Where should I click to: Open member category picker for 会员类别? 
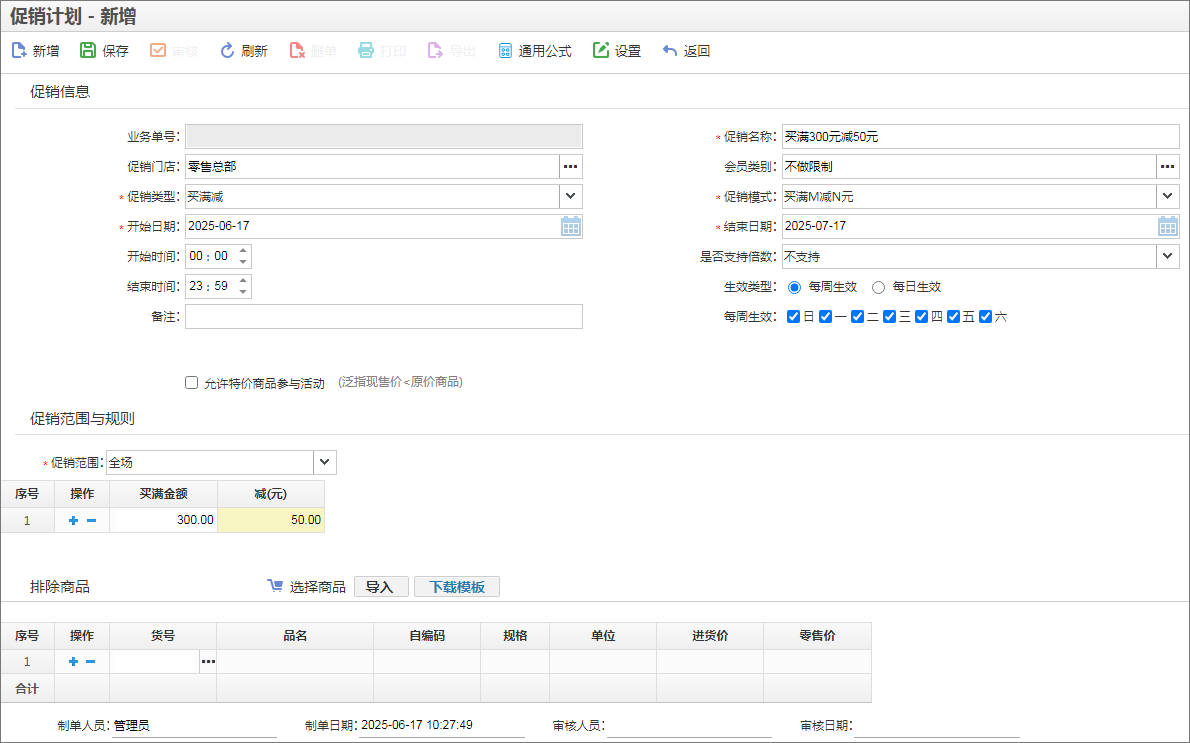pyautogui.click(x=1167, y=166)
